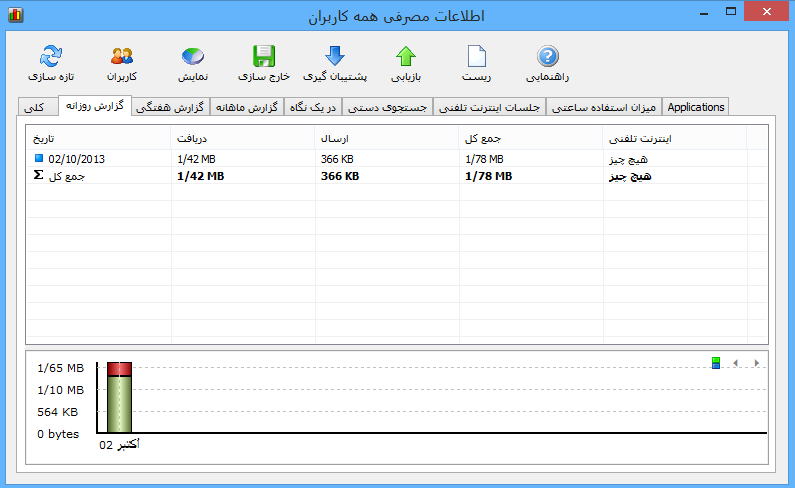
Task: Click the اکتبر 02 bar in the chart
Action: click(x=120, y=398)
